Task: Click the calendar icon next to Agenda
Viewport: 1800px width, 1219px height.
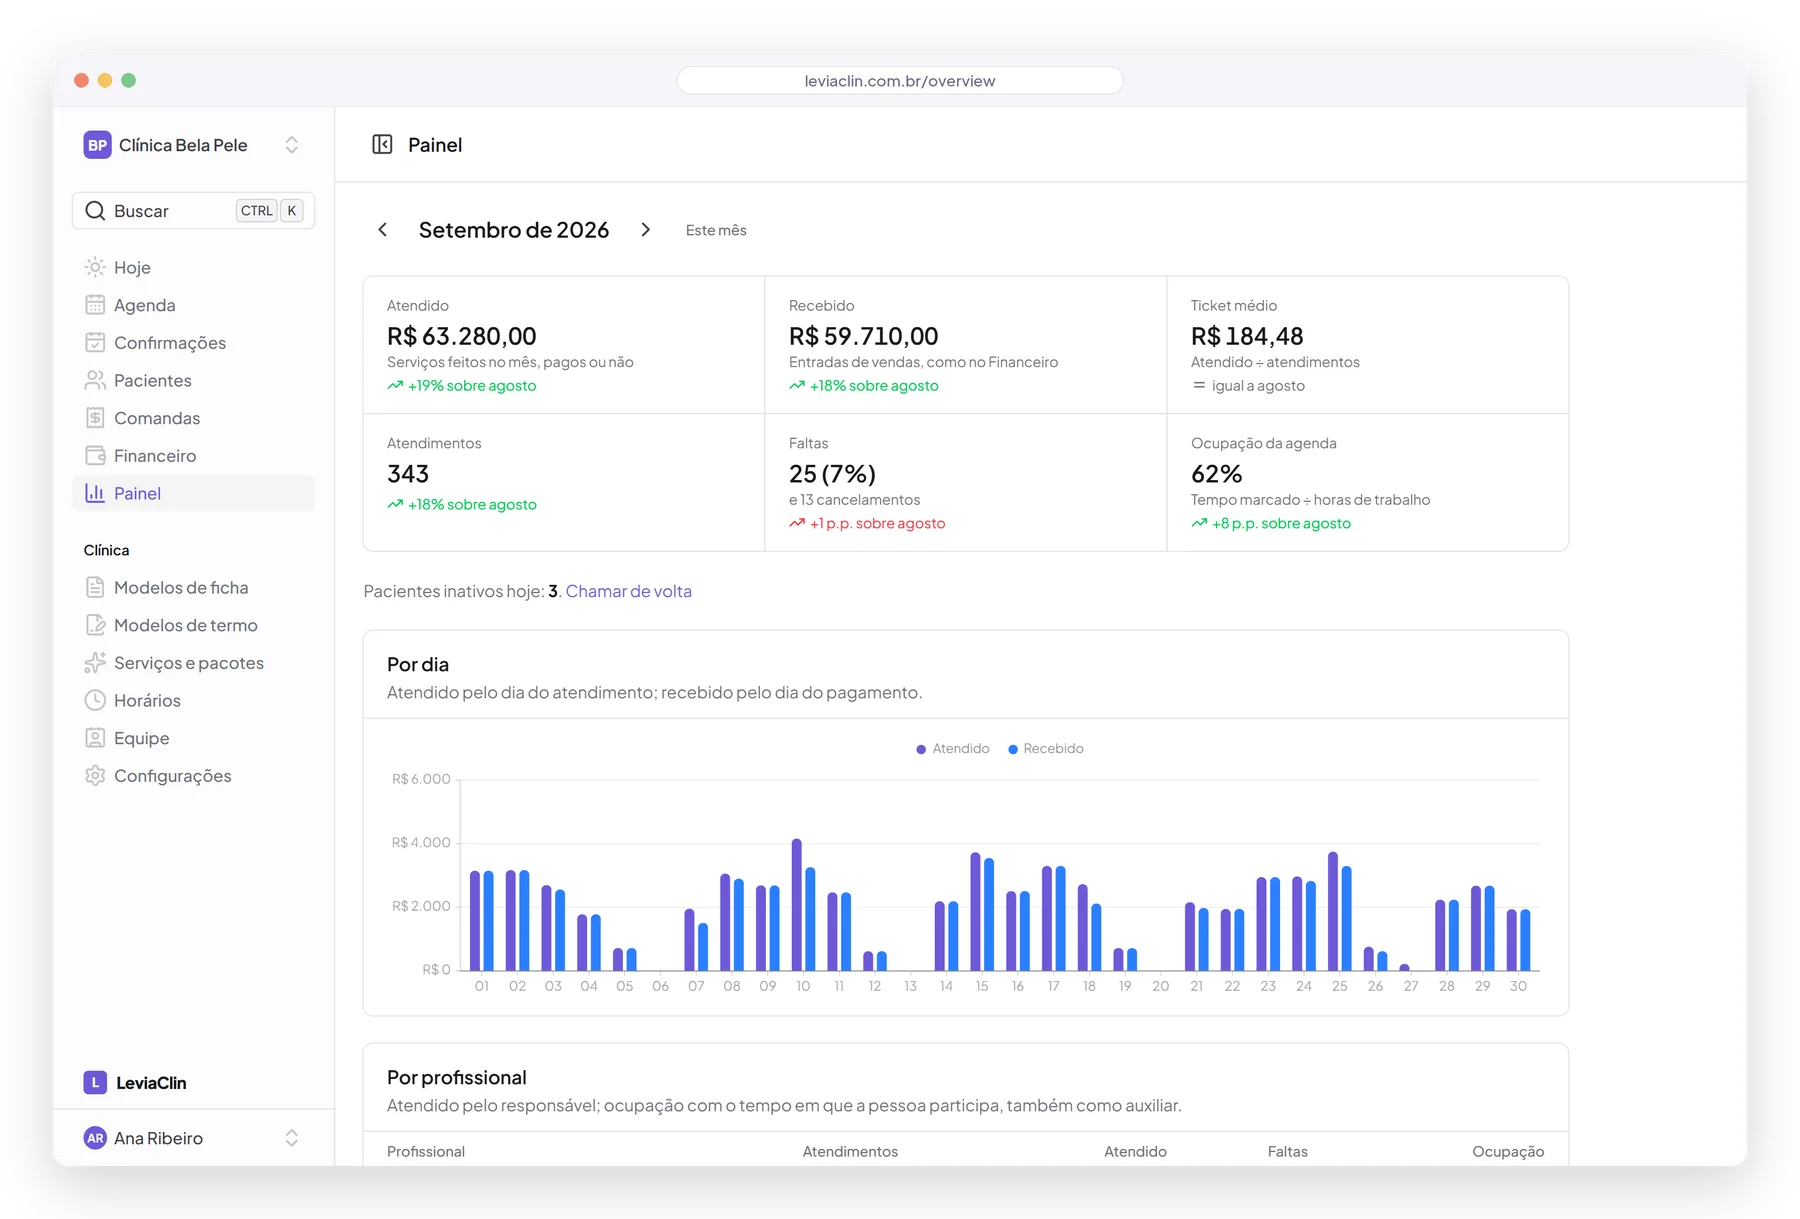Action: pyautogui.click(x=95, y=305)
